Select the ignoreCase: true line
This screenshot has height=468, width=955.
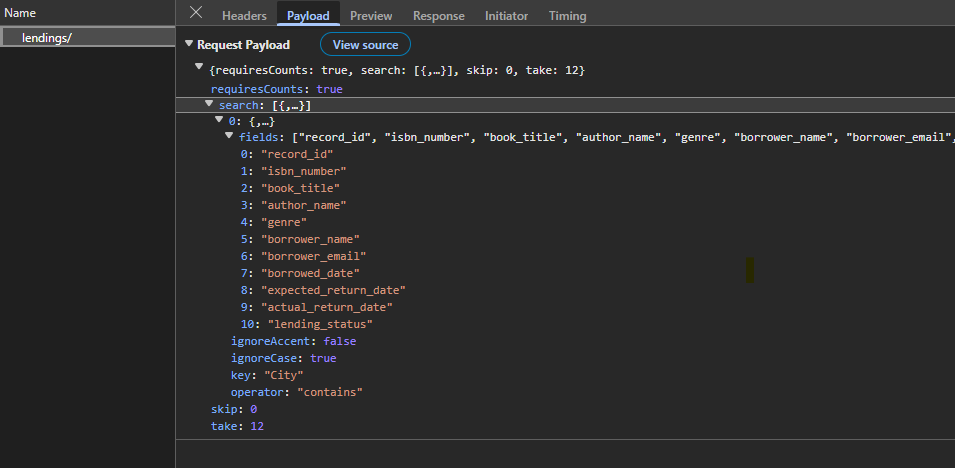[283, 358]
